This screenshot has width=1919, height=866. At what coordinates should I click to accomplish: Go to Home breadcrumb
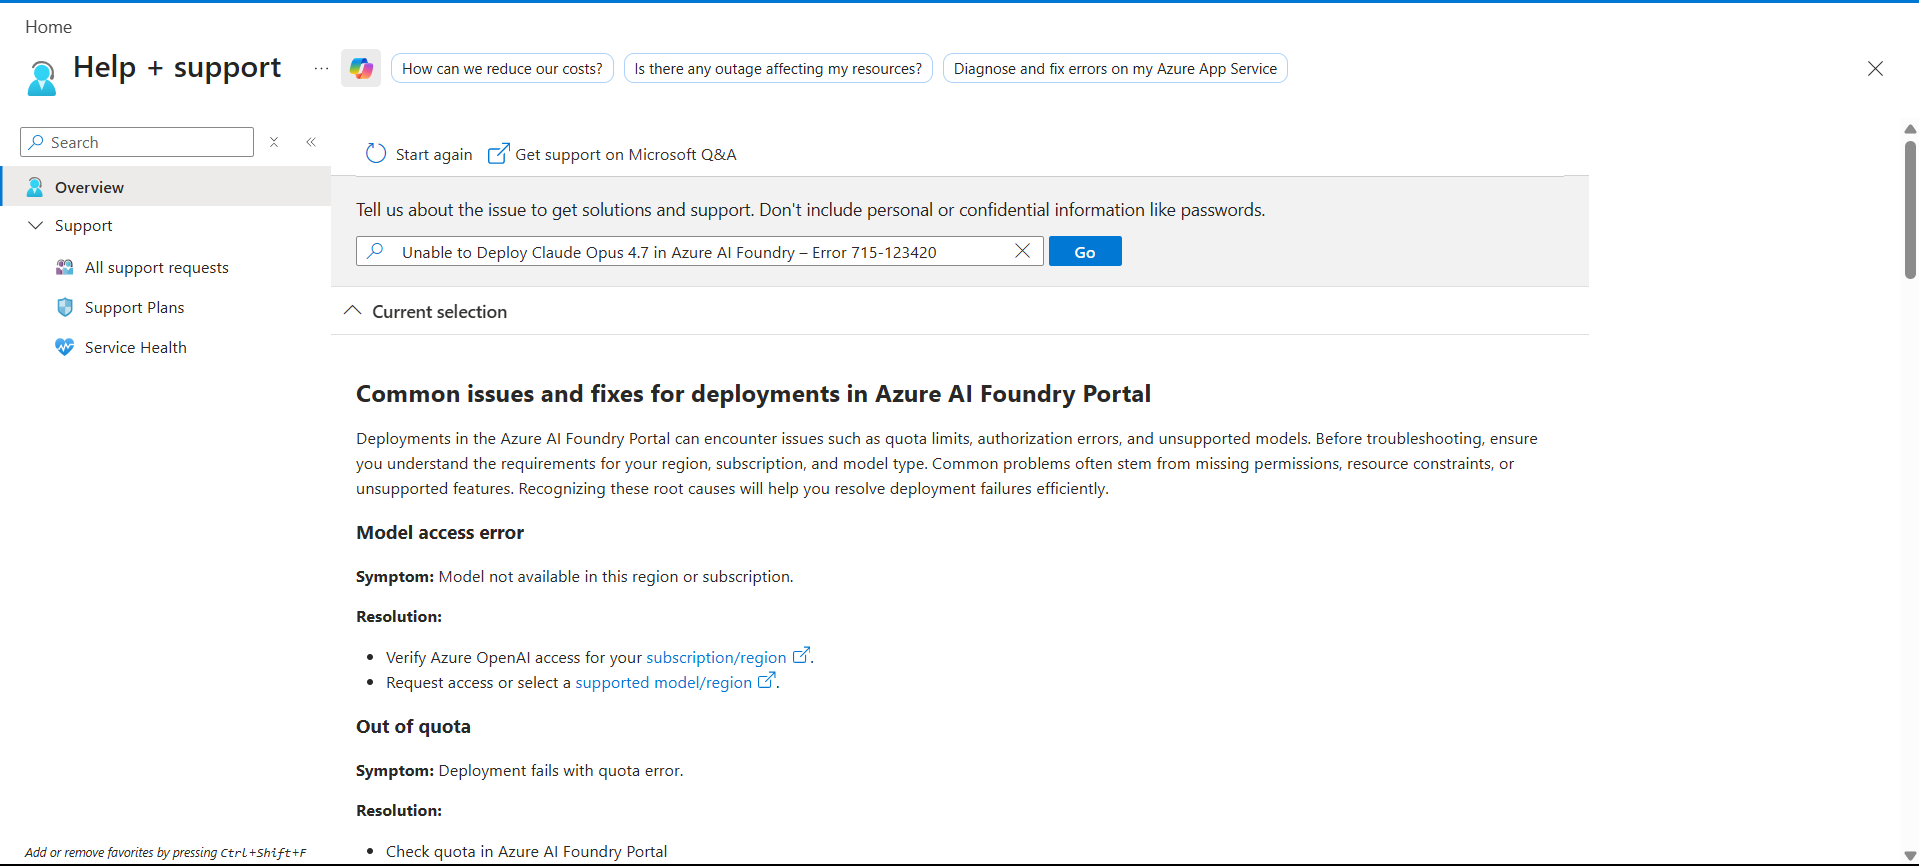click(x=48, y=27)
